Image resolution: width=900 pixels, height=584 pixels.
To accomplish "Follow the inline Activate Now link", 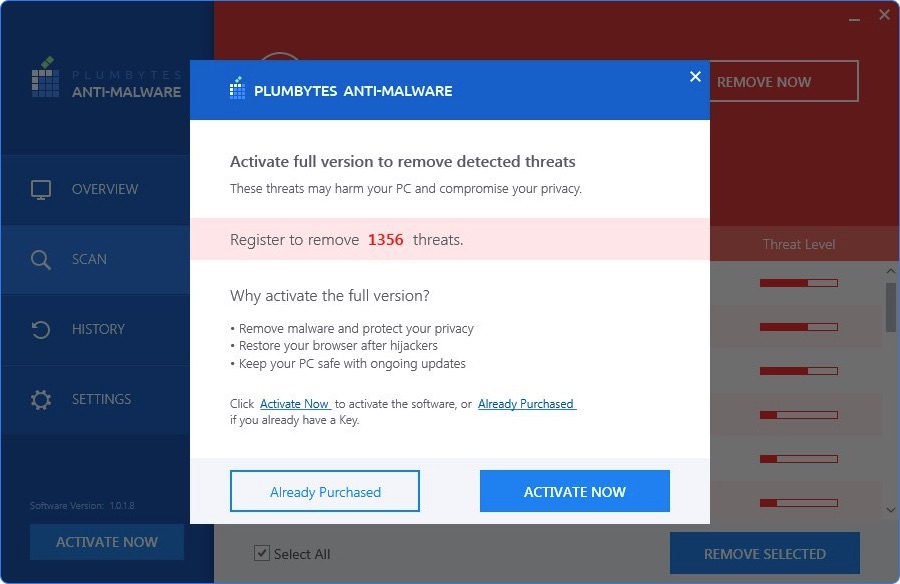I will point(295,404).
